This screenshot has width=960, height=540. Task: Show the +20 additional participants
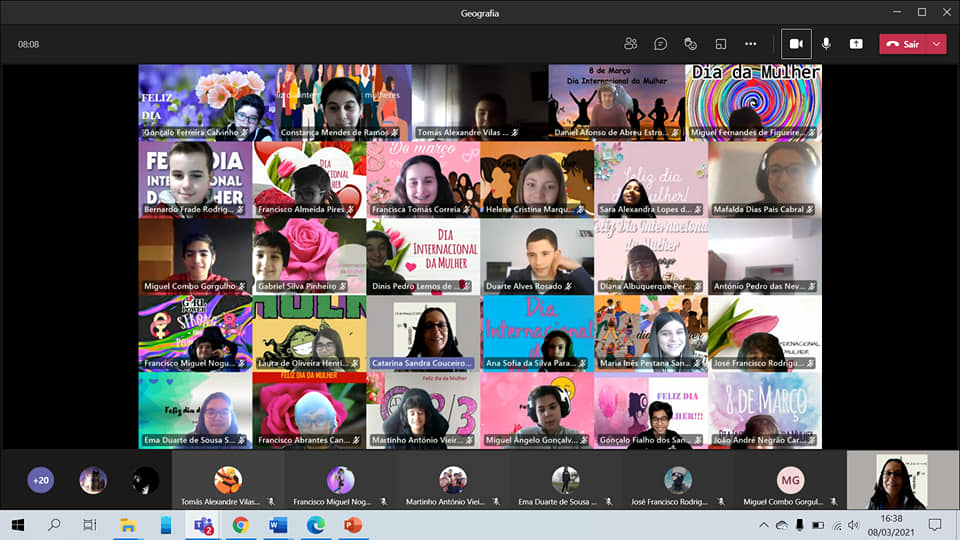tap(40, 480)
